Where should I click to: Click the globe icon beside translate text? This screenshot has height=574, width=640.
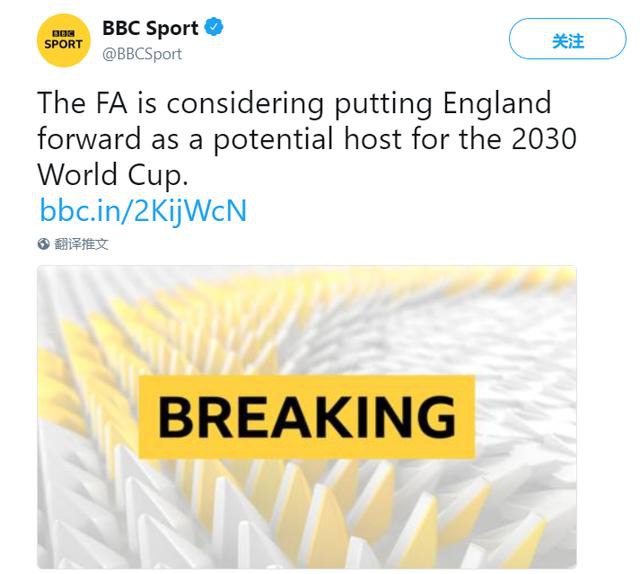click(x=43, y=244)
